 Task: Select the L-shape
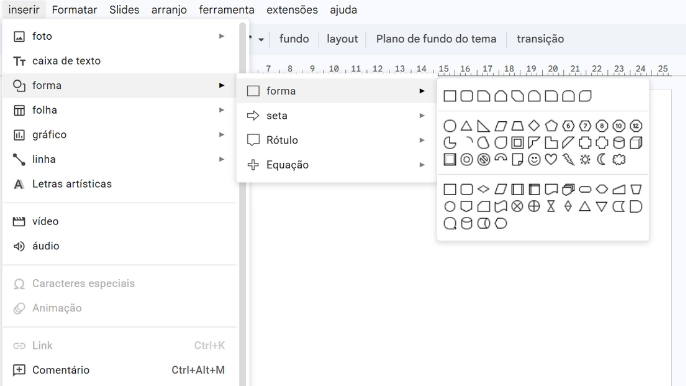pyautogui.click(x=551, y=143)
